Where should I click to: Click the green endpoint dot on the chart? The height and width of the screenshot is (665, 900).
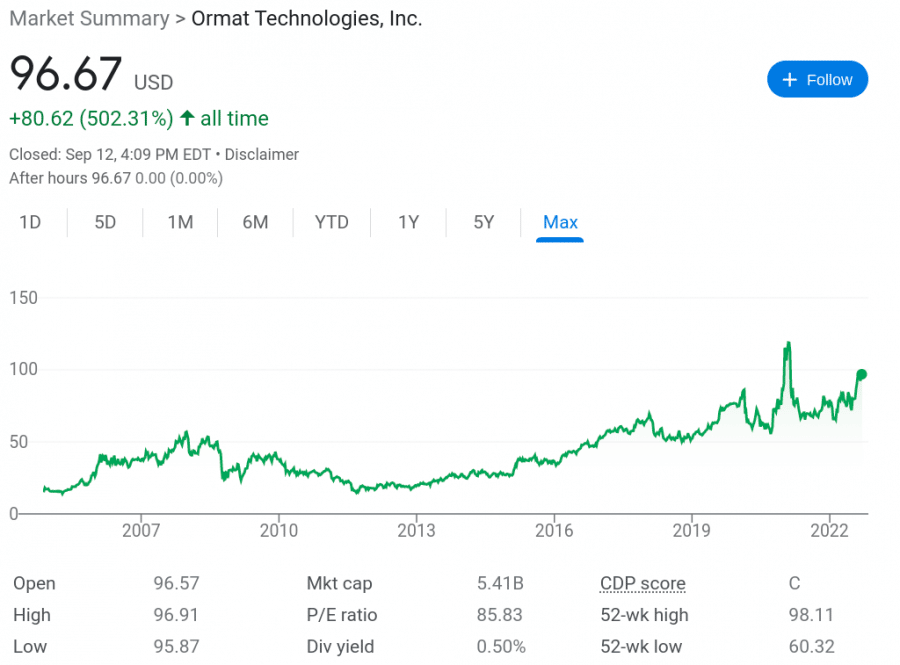(x=860, y=374)
